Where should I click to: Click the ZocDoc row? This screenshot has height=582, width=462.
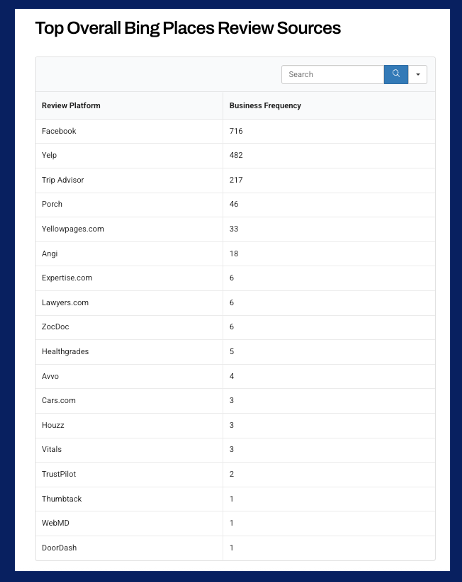point(235,327)
